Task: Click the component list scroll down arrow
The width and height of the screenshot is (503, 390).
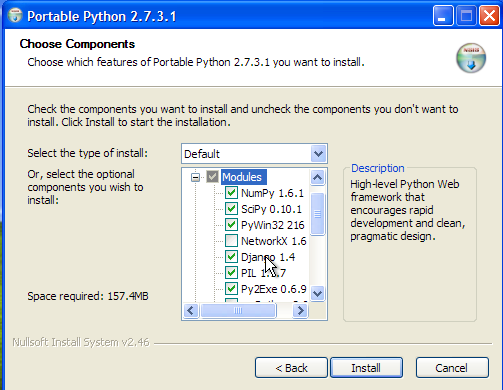Action: [x=318, y=294]
